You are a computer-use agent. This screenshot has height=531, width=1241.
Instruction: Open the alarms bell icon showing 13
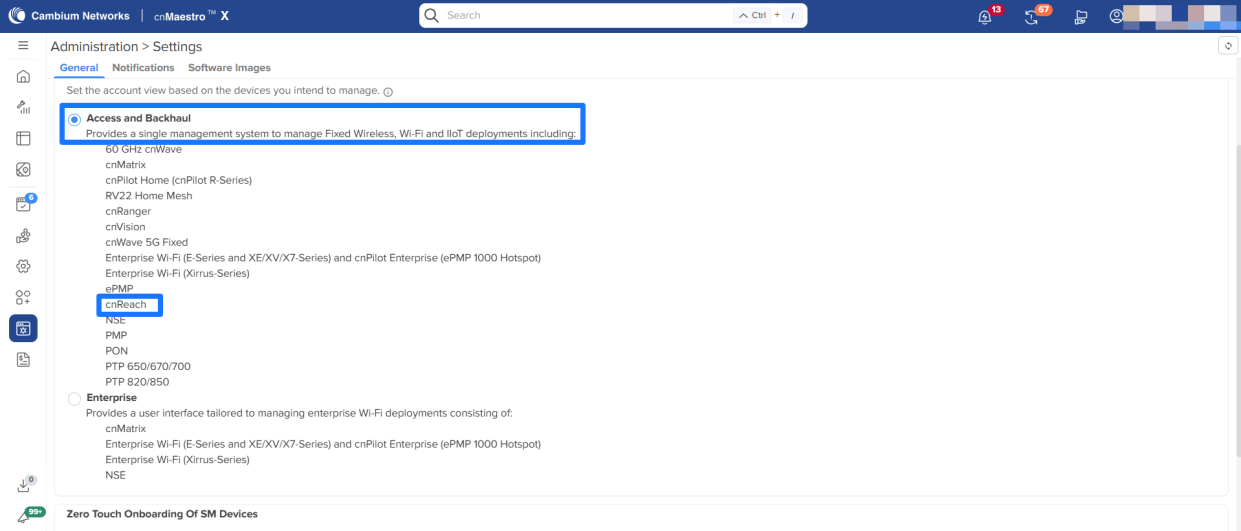click(985, 17)
